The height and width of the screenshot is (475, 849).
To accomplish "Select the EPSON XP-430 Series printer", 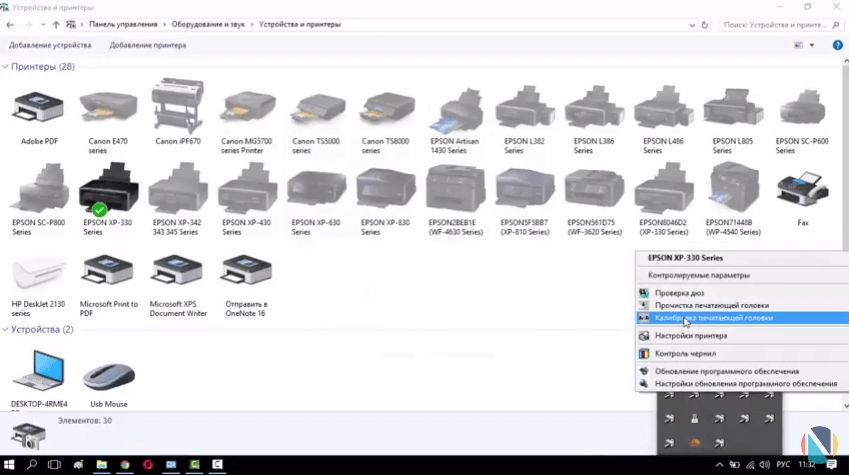I will click(x=247, y=188).
